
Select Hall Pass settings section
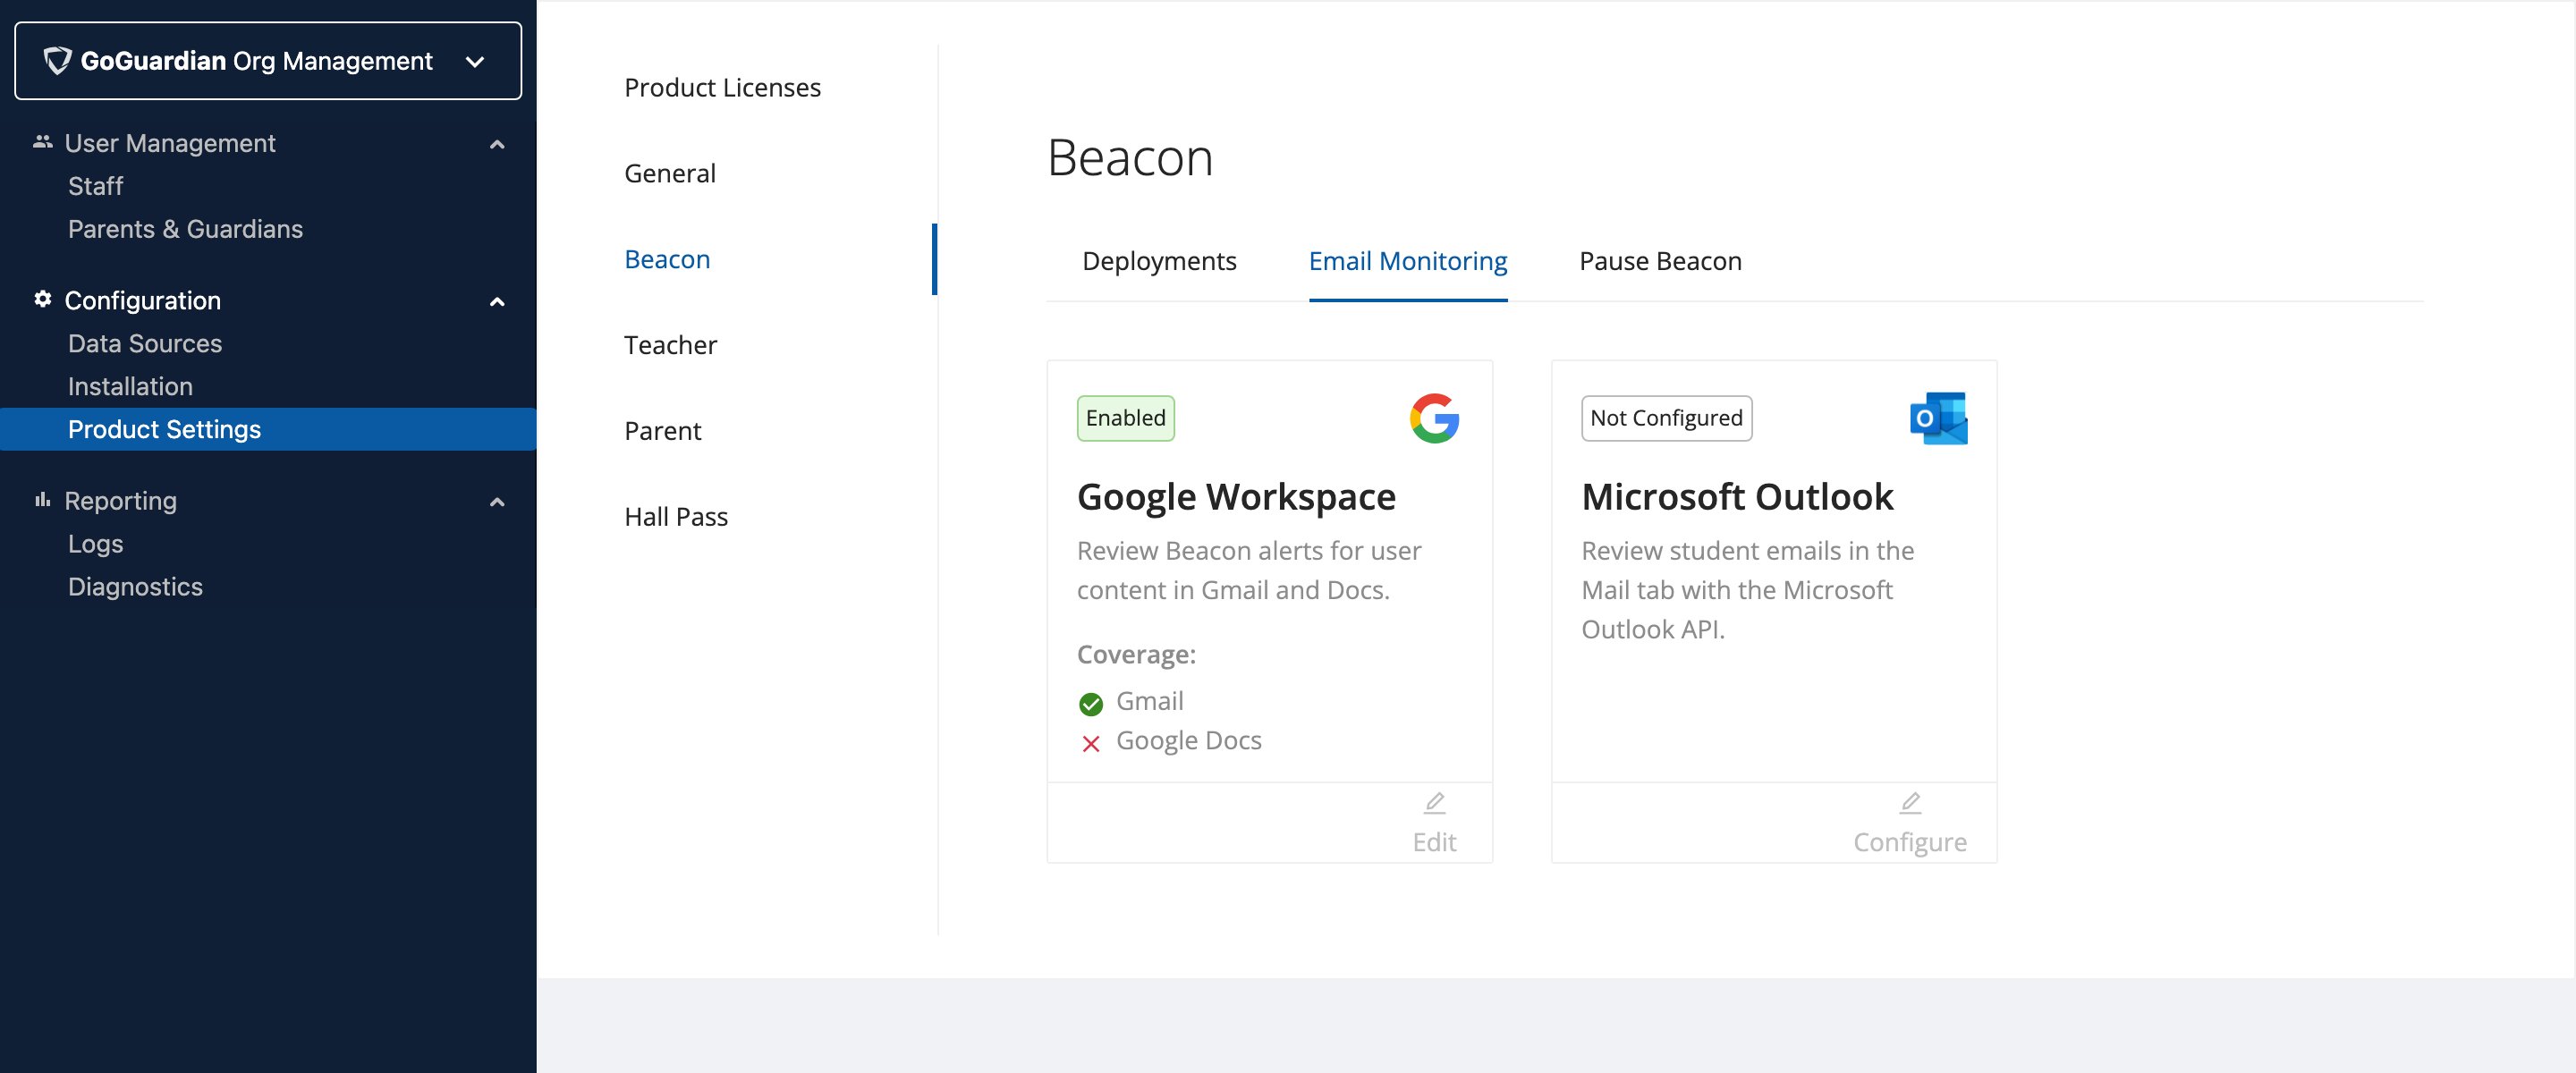click(676, 517)
